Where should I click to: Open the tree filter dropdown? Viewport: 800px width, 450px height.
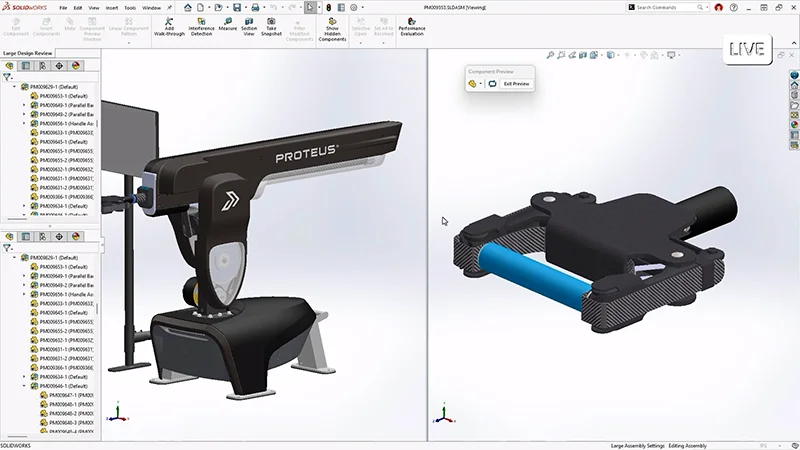(x=8, y=76)
